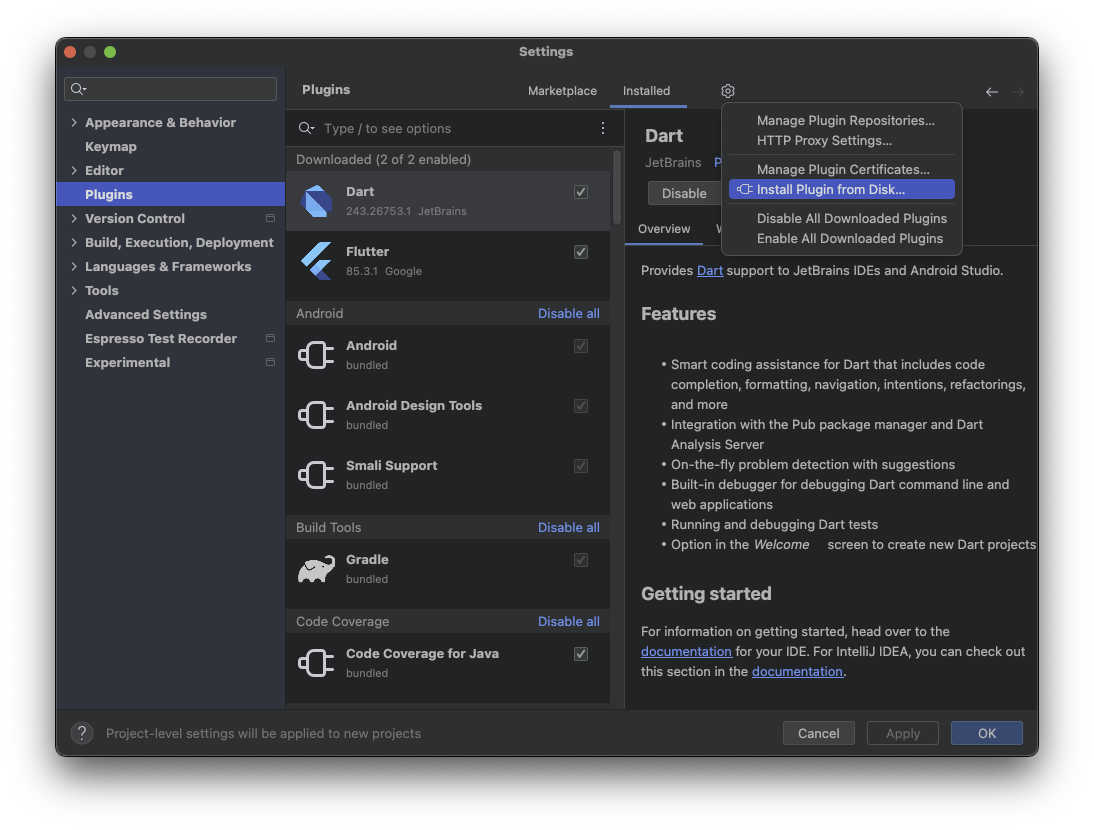The height and width of the screenshot is (830, 1094).
Task: Click the Android plugin plug icon
Action: [317, 355]
